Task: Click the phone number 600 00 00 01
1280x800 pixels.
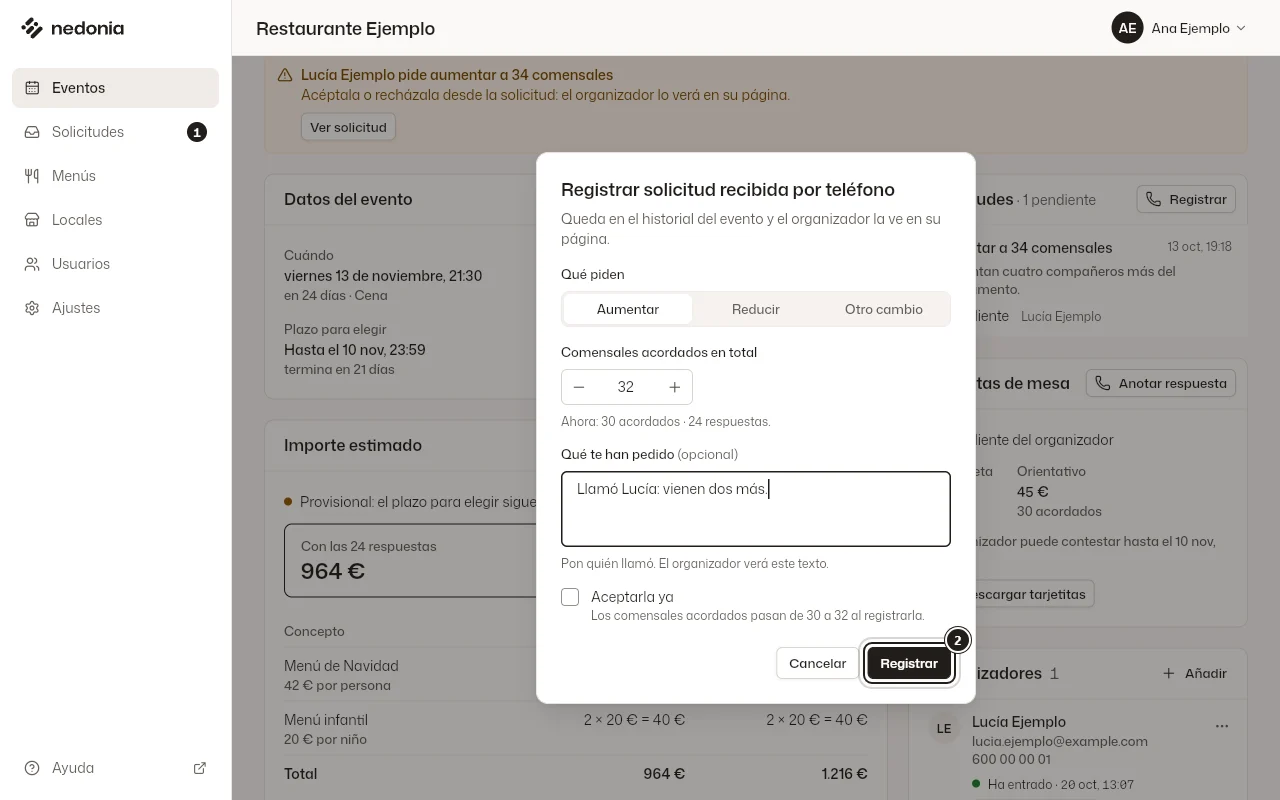Action: pyautogui.click(x=1011, y=759)
